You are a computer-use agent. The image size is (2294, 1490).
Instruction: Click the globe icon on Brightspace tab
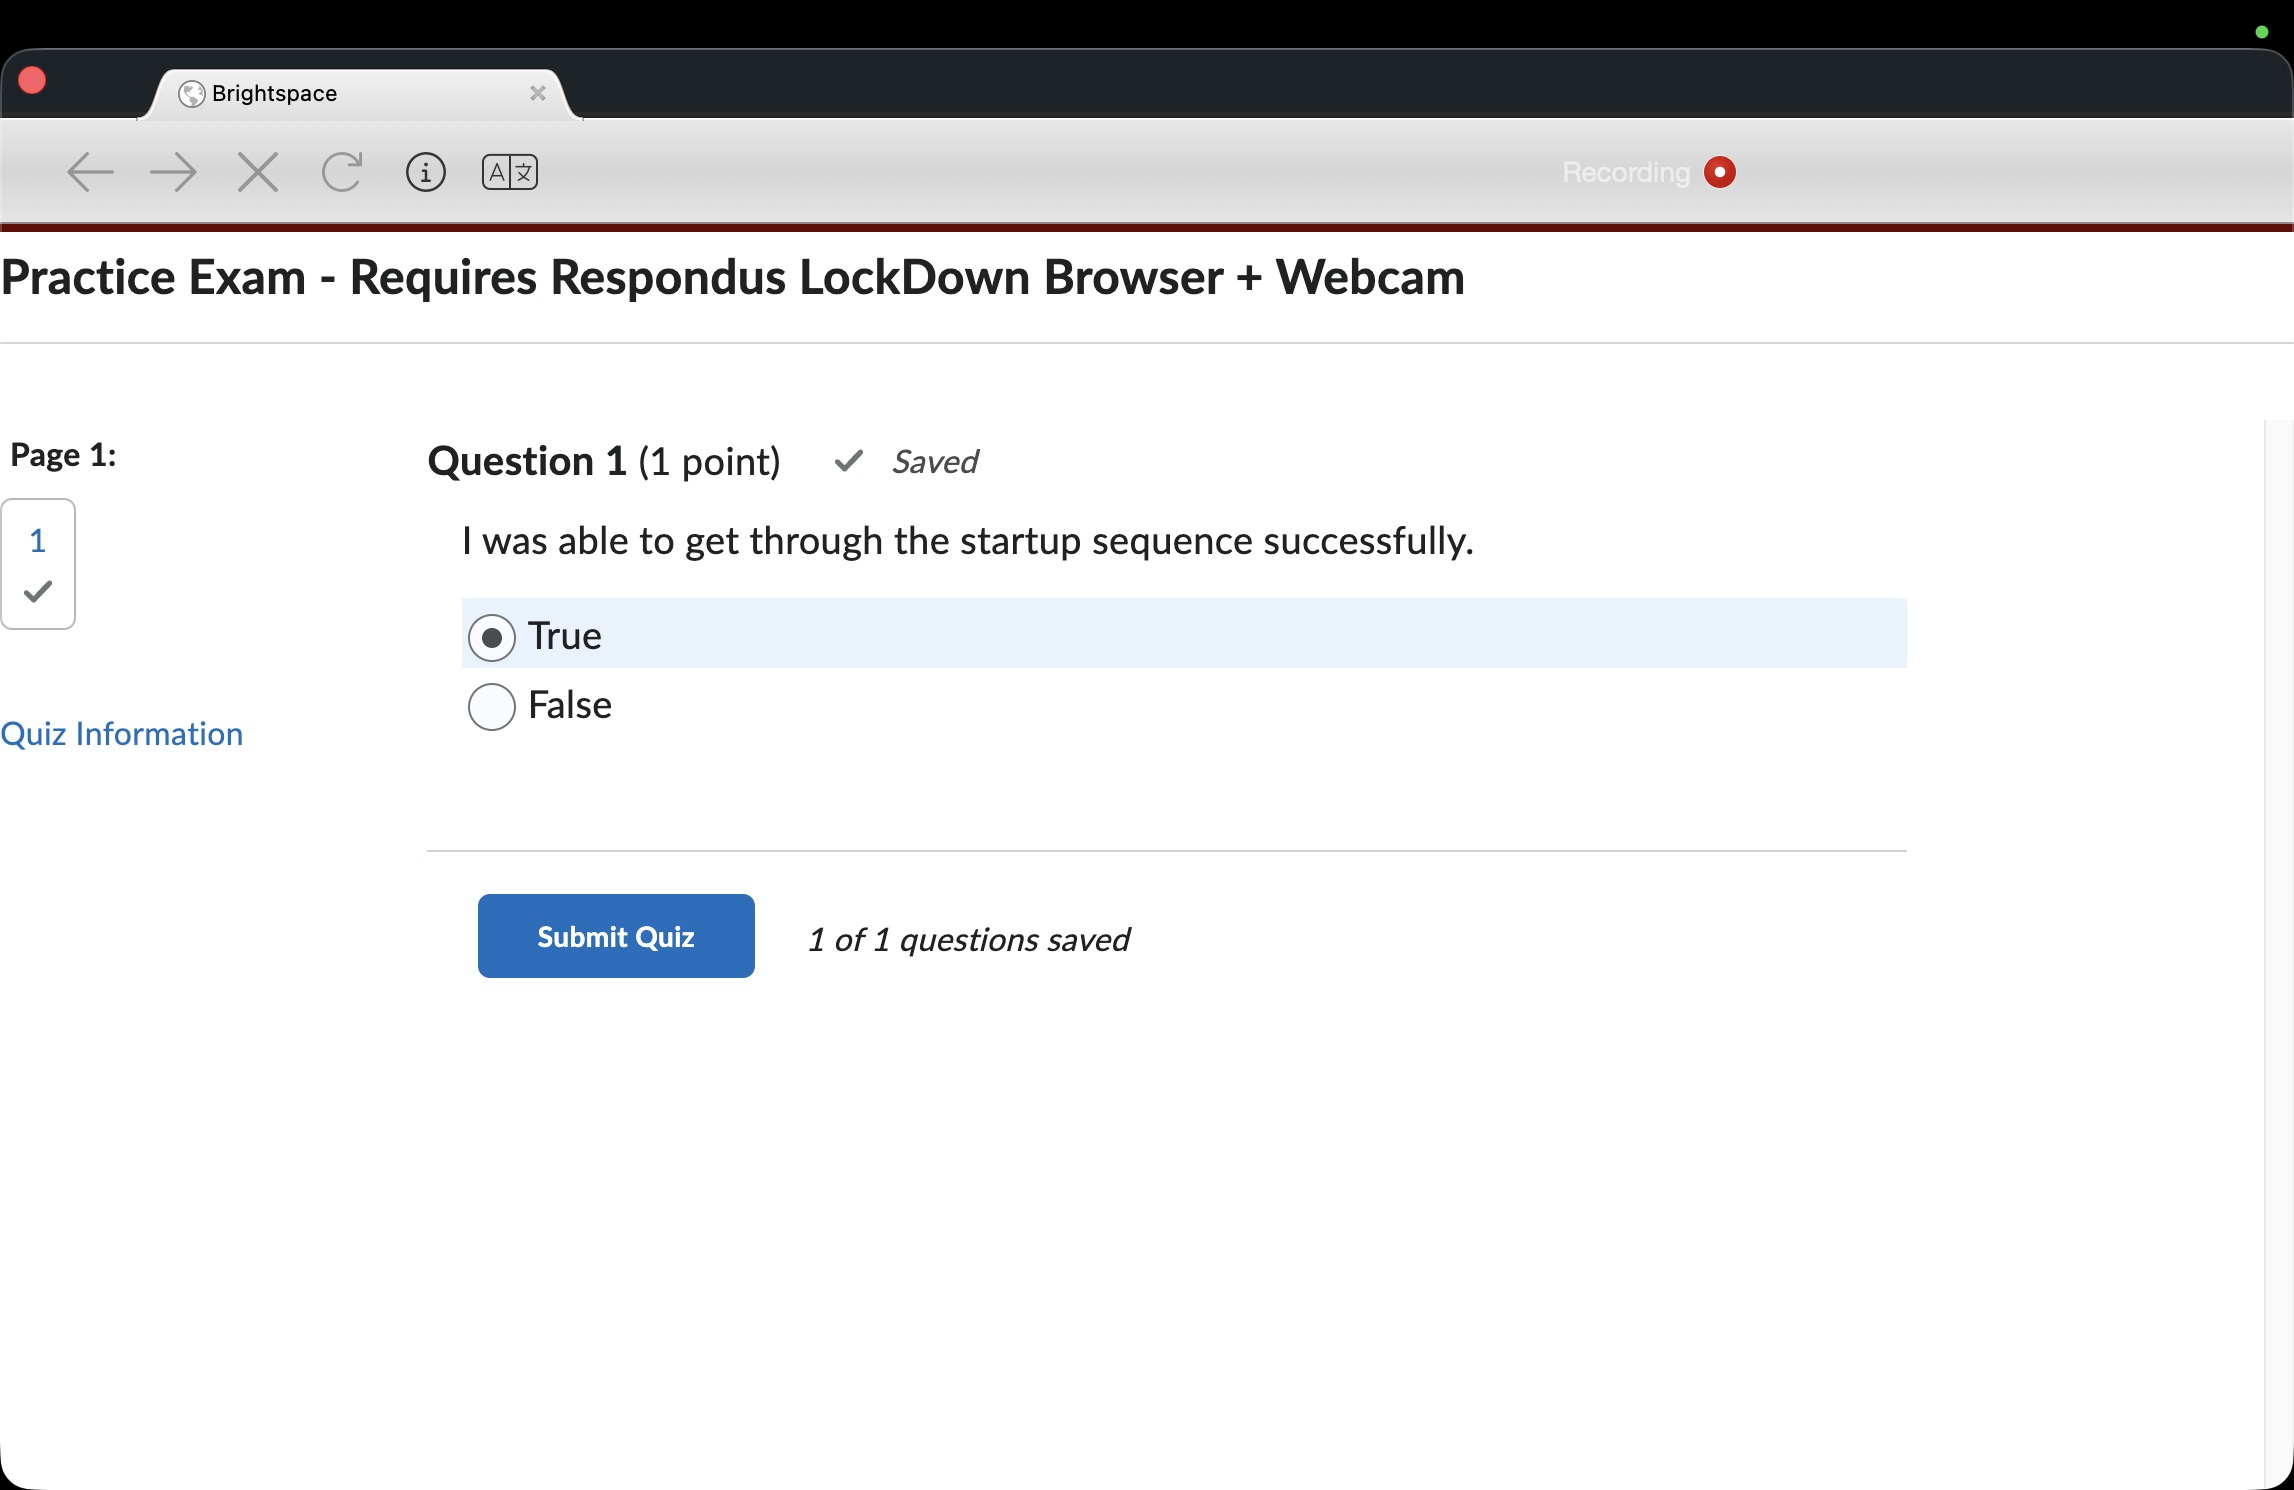191,94
